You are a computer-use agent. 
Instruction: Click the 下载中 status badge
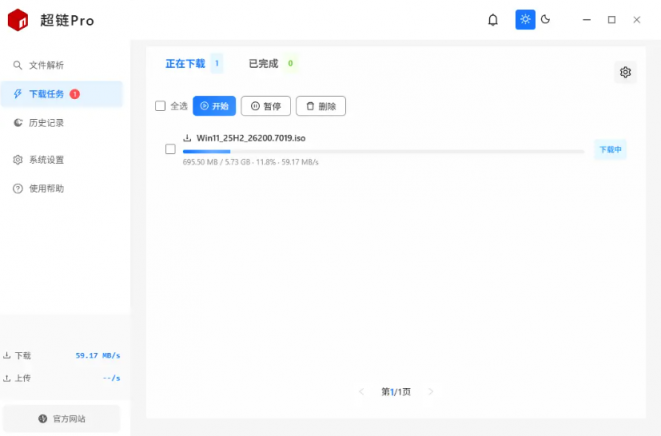click(610, 150)
